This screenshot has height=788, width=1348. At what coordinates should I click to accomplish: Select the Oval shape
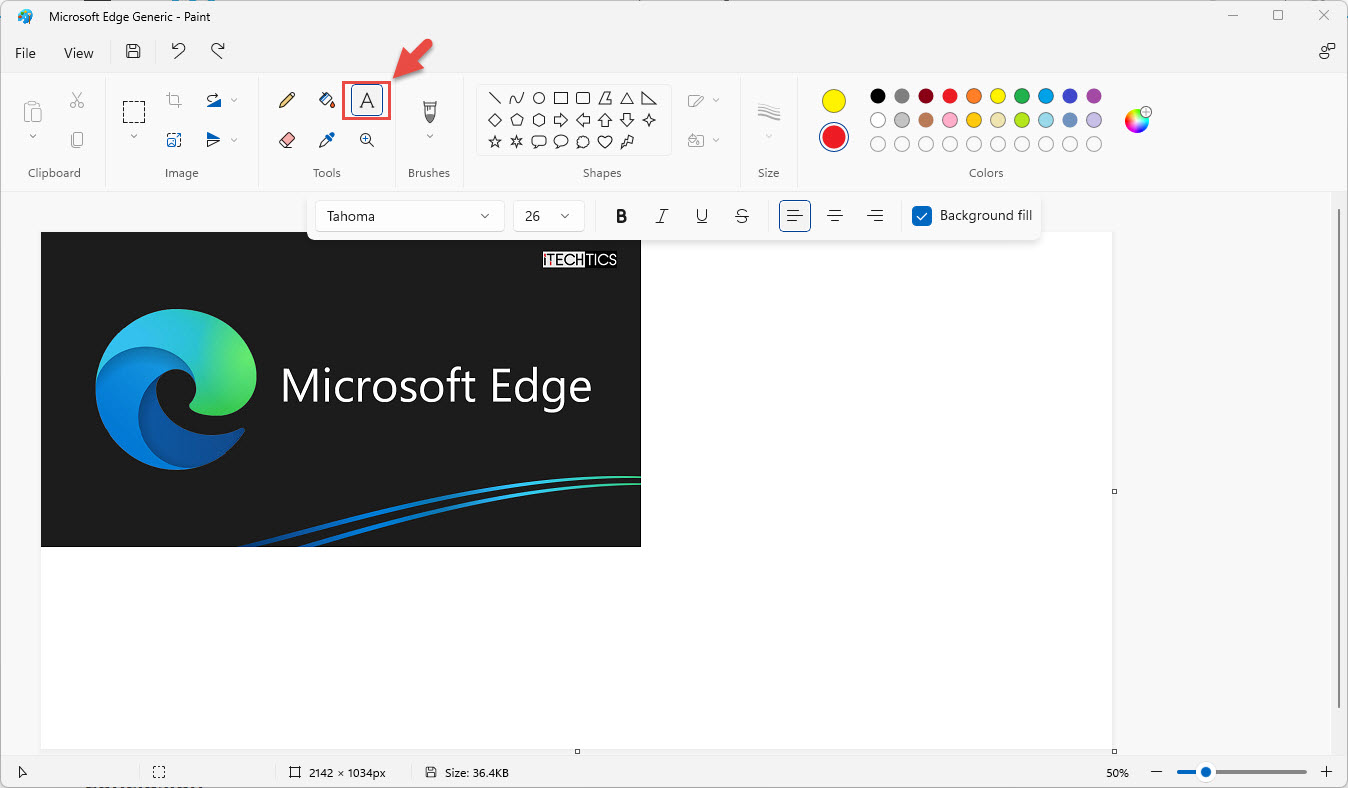(539, 98)
